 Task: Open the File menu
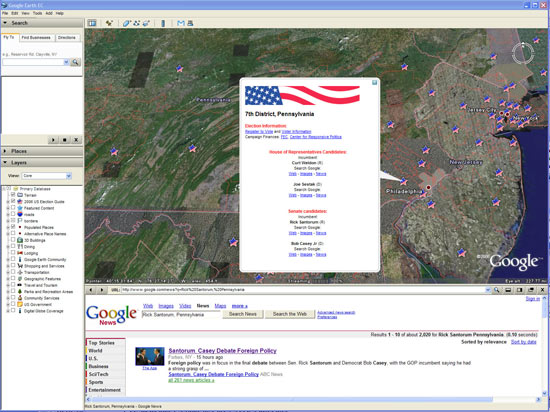click(x=5, y=13)
